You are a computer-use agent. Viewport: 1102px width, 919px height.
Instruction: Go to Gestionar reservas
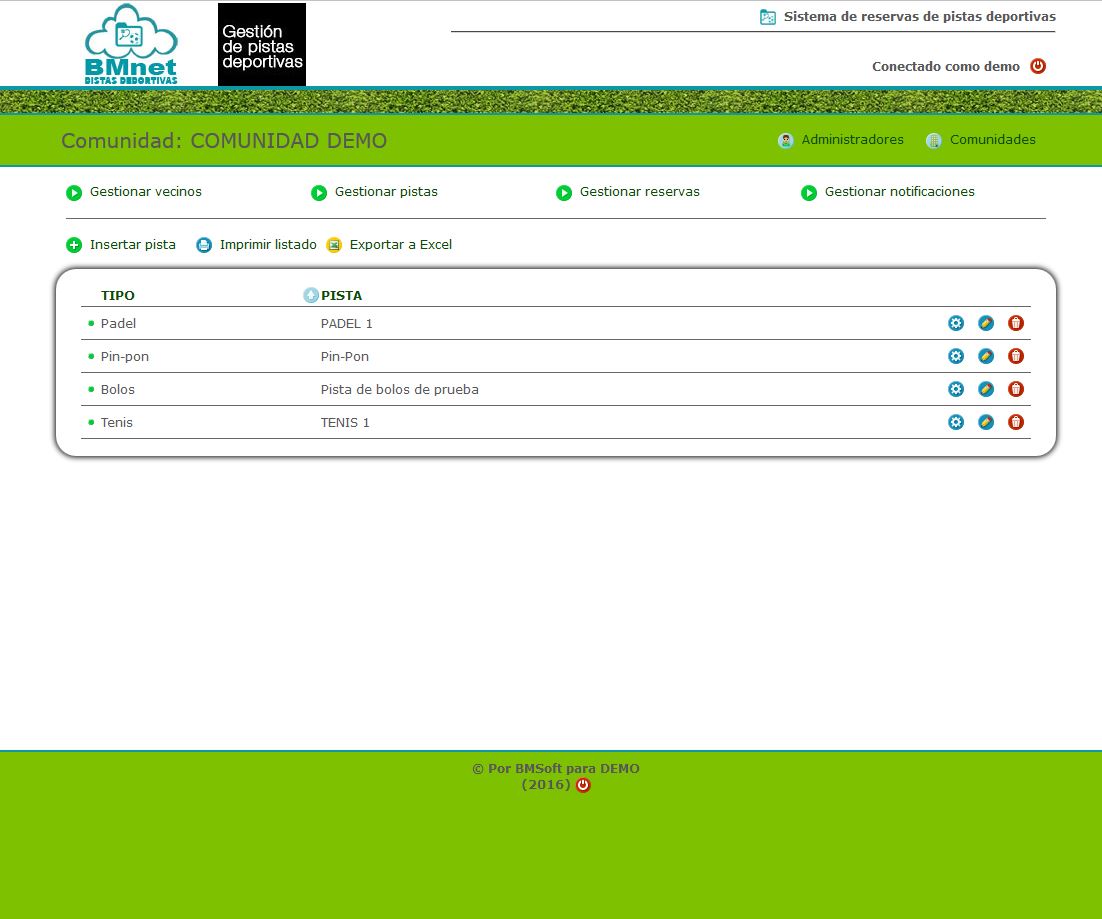pos(639,192)
